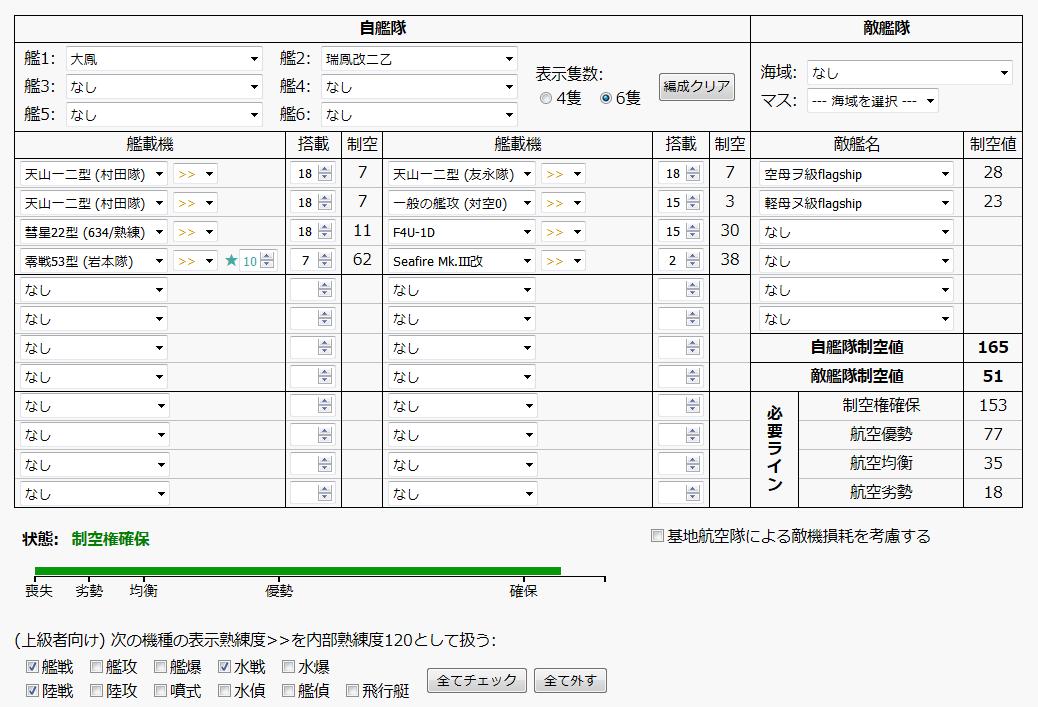
Task: Toggle the 艦偵 checkbox
Action: pos(289,691)
